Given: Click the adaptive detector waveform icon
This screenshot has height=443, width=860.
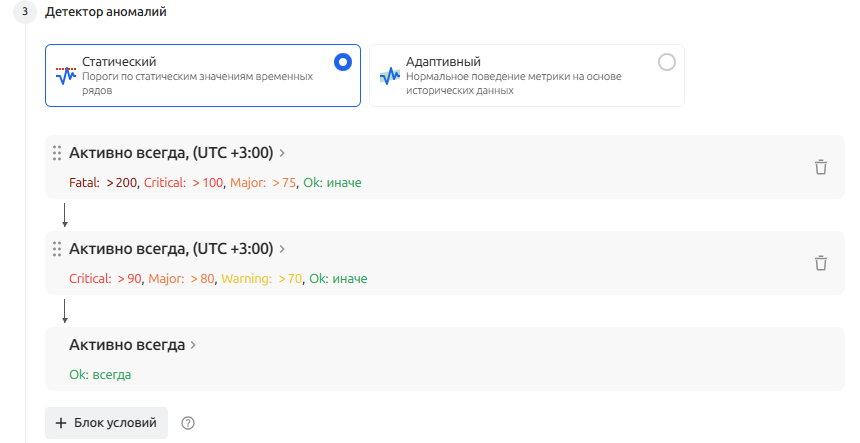Looking at the screenshot, I should (x=390, y=76).
